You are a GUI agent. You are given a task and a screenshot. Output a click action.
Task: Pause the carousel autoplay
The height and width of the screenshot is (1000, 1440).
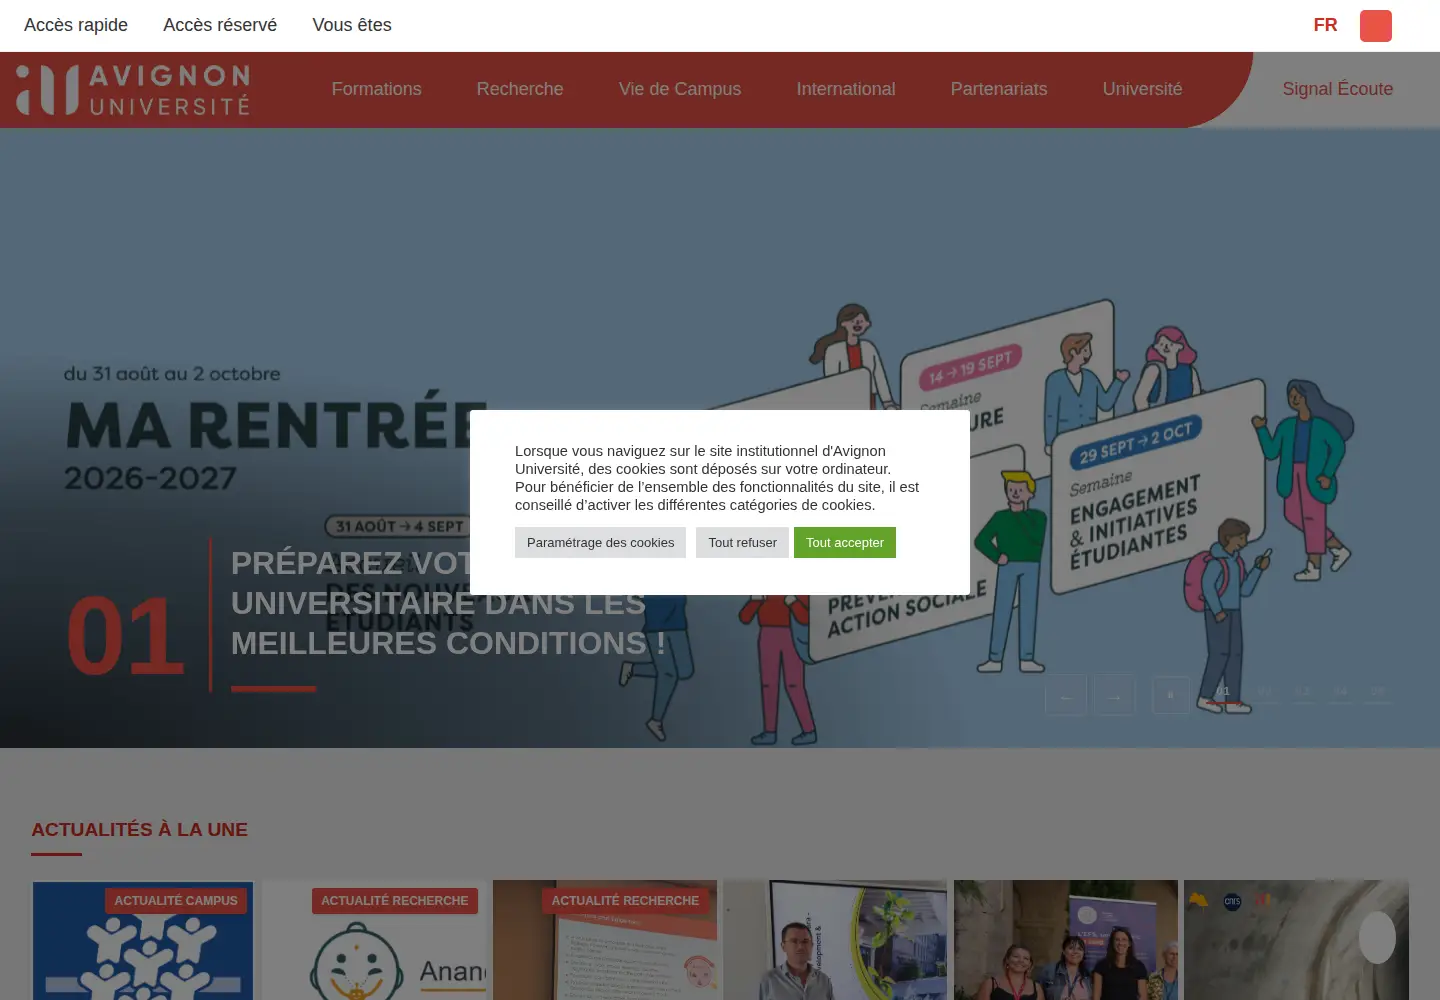pyautogui.click(x=1171, y=695)
